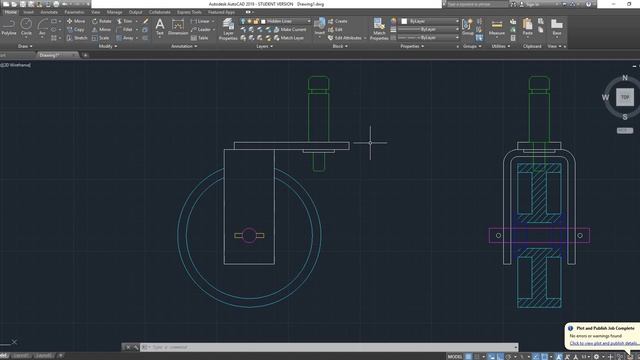Click the Stretch tool

[x=77, y=38]
